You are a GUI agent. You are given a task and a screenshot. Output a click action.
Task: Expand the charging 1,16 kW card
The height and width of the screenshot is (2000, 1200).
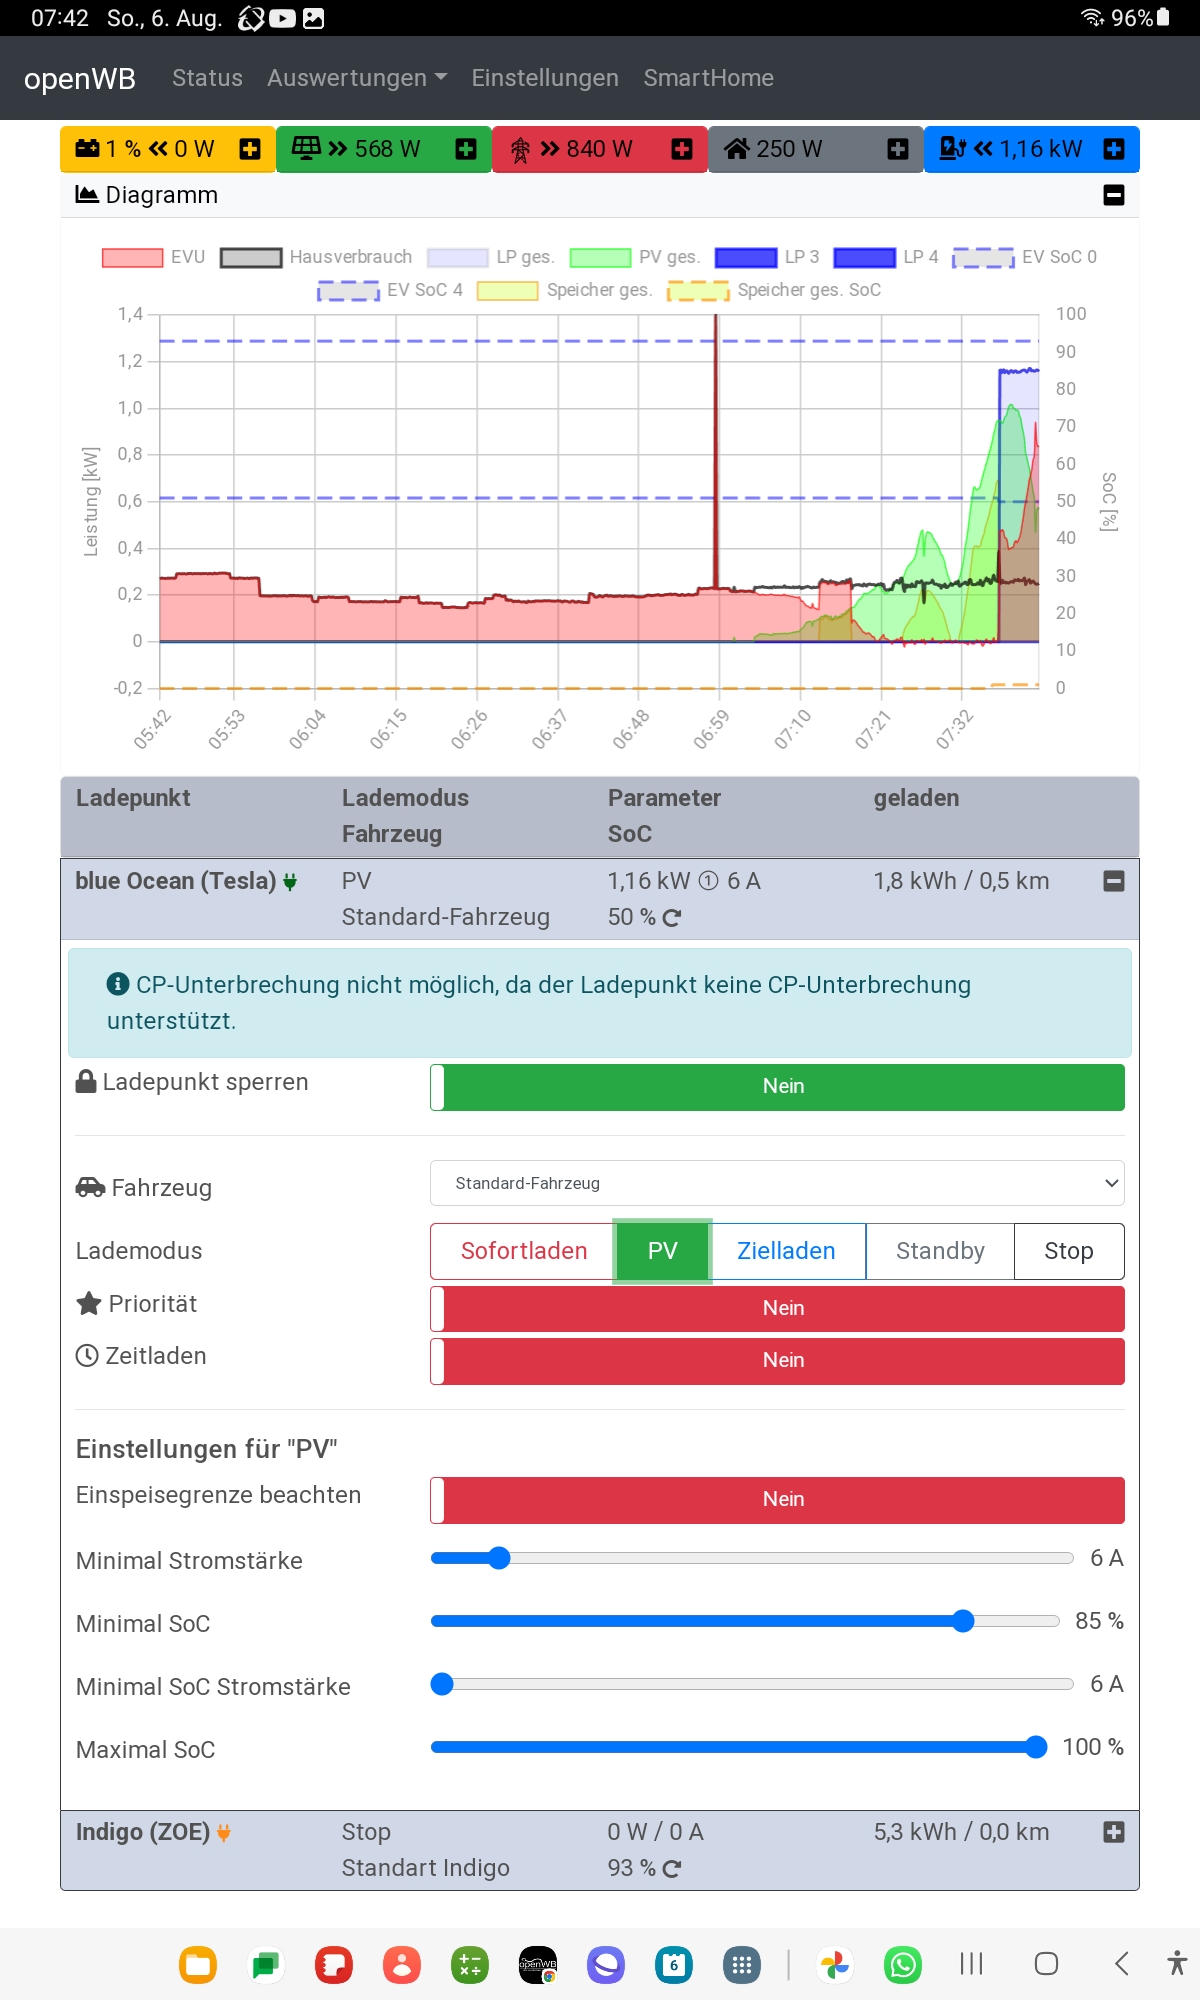[x=1114, y=149]
